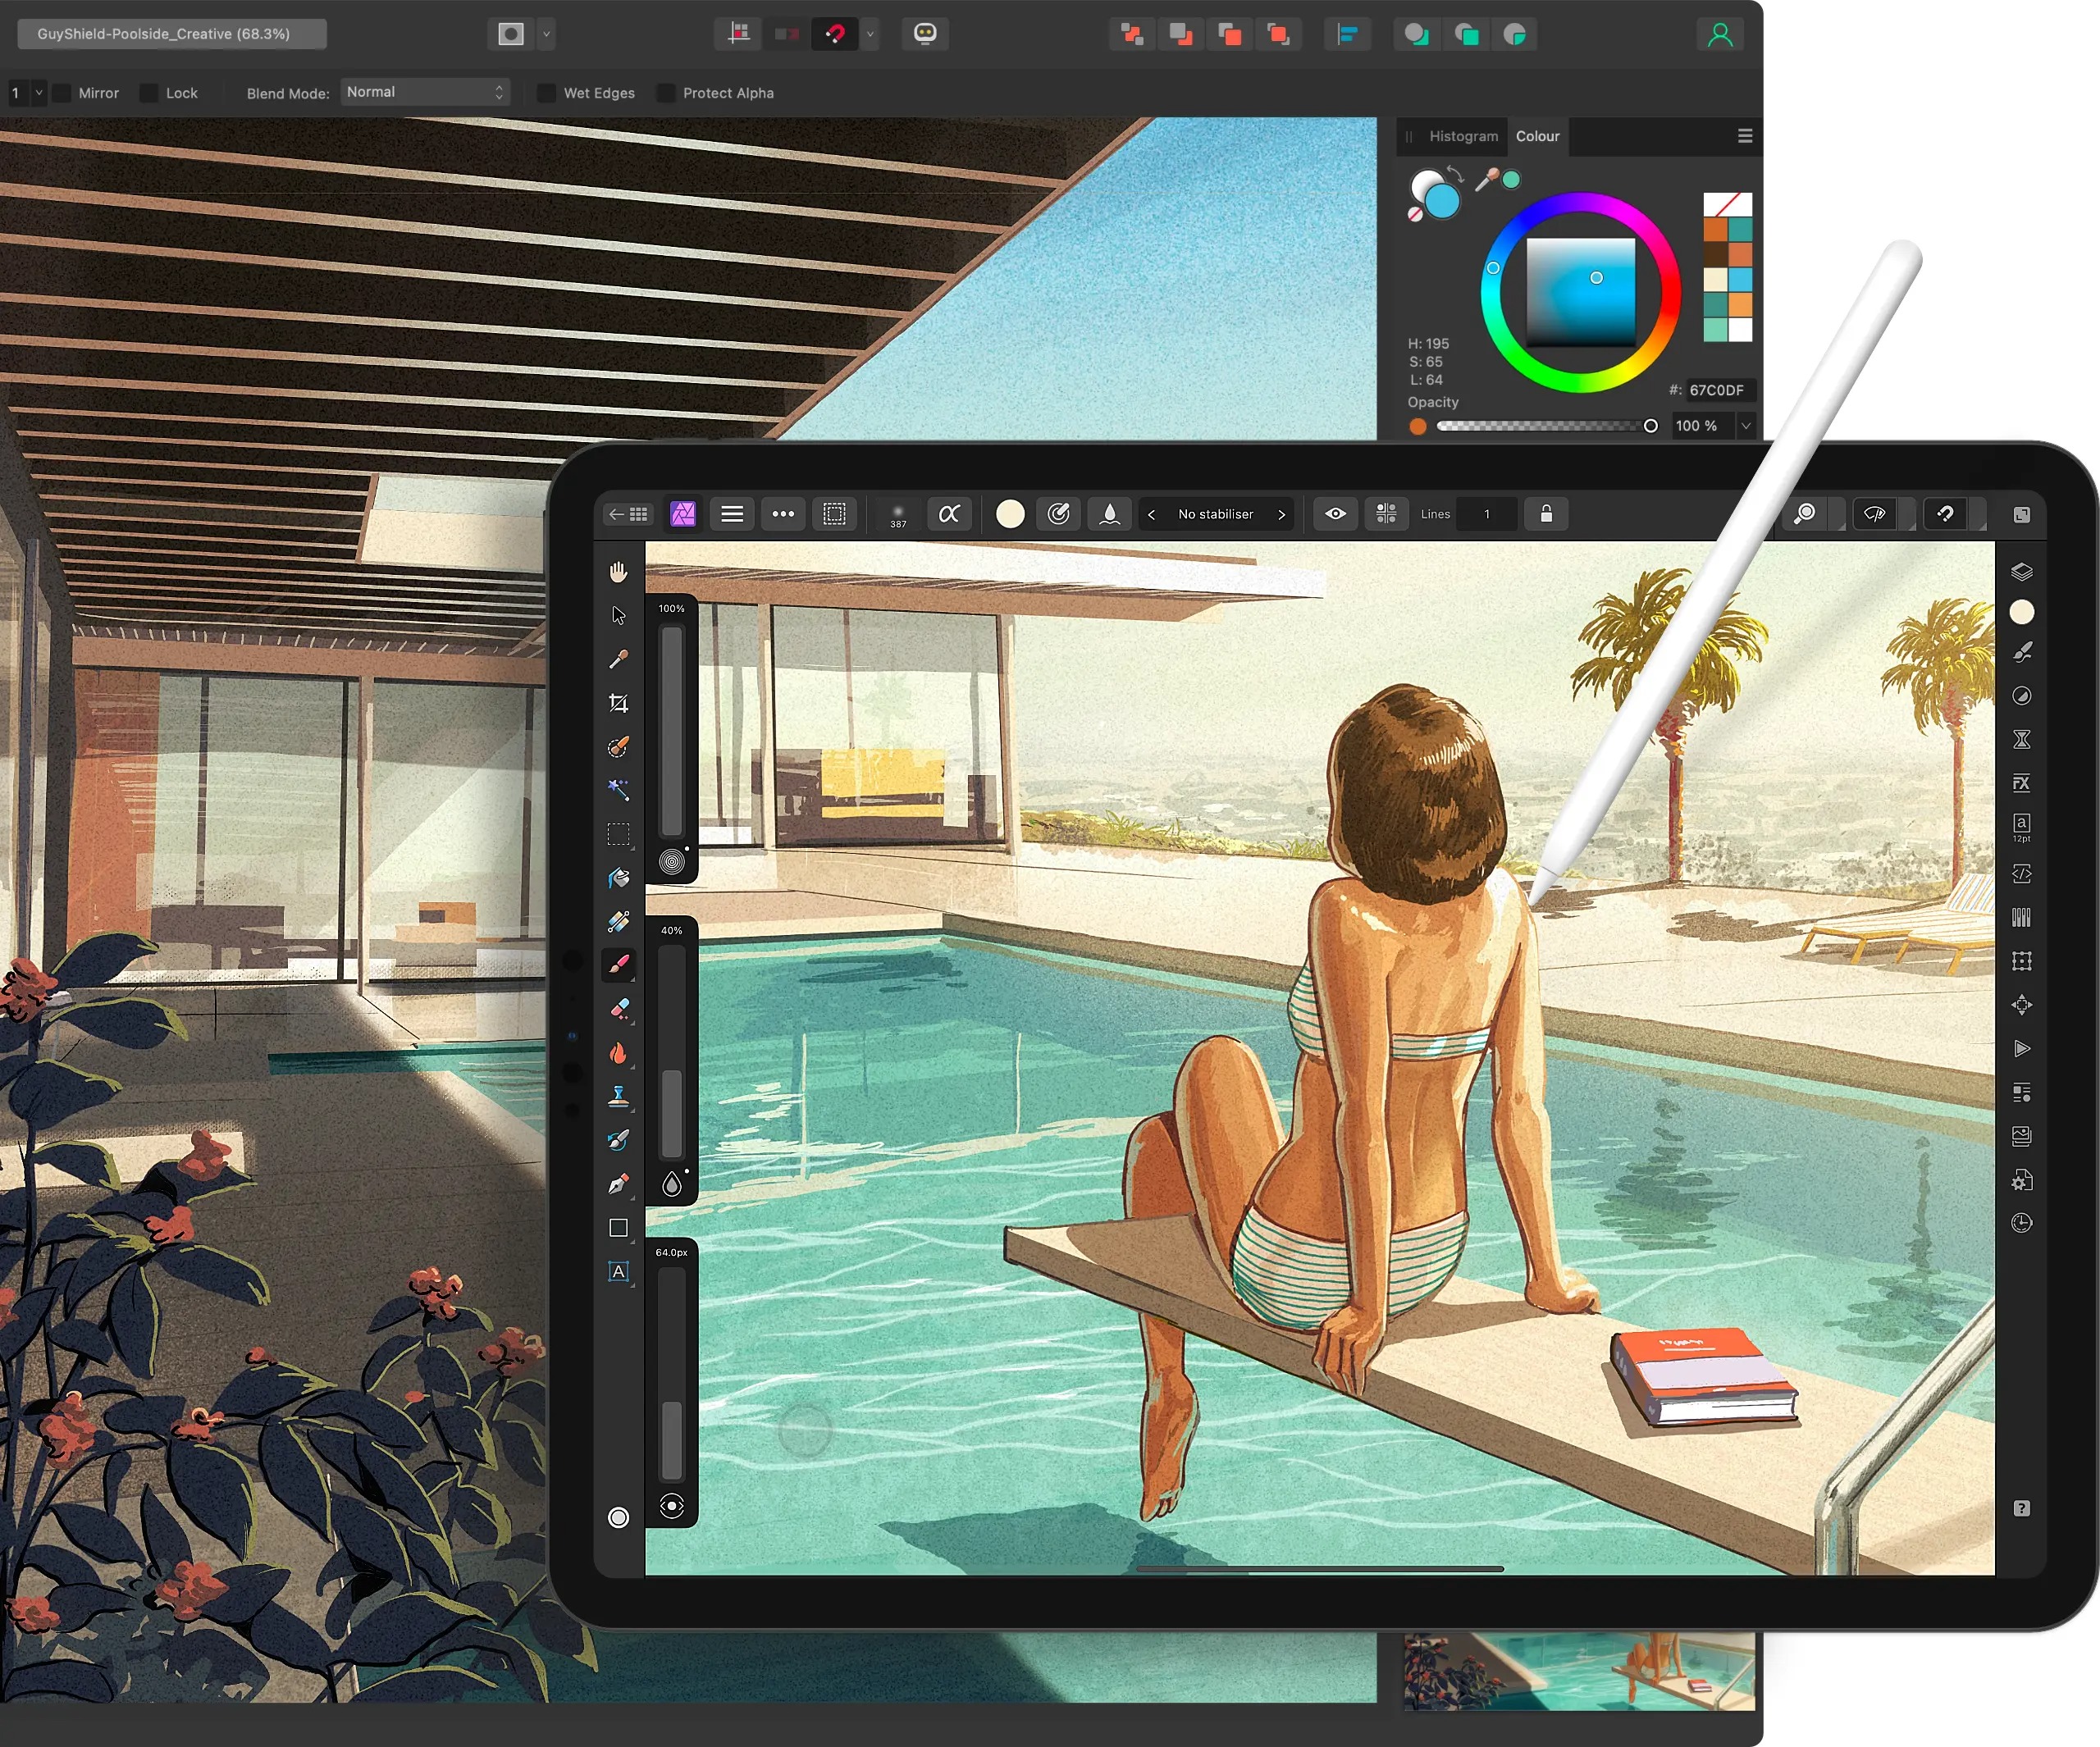The width and height of the screenshot is (2100, 1747).
Task: Expand the Opacity percentage dropdown
Action: 1746,425
